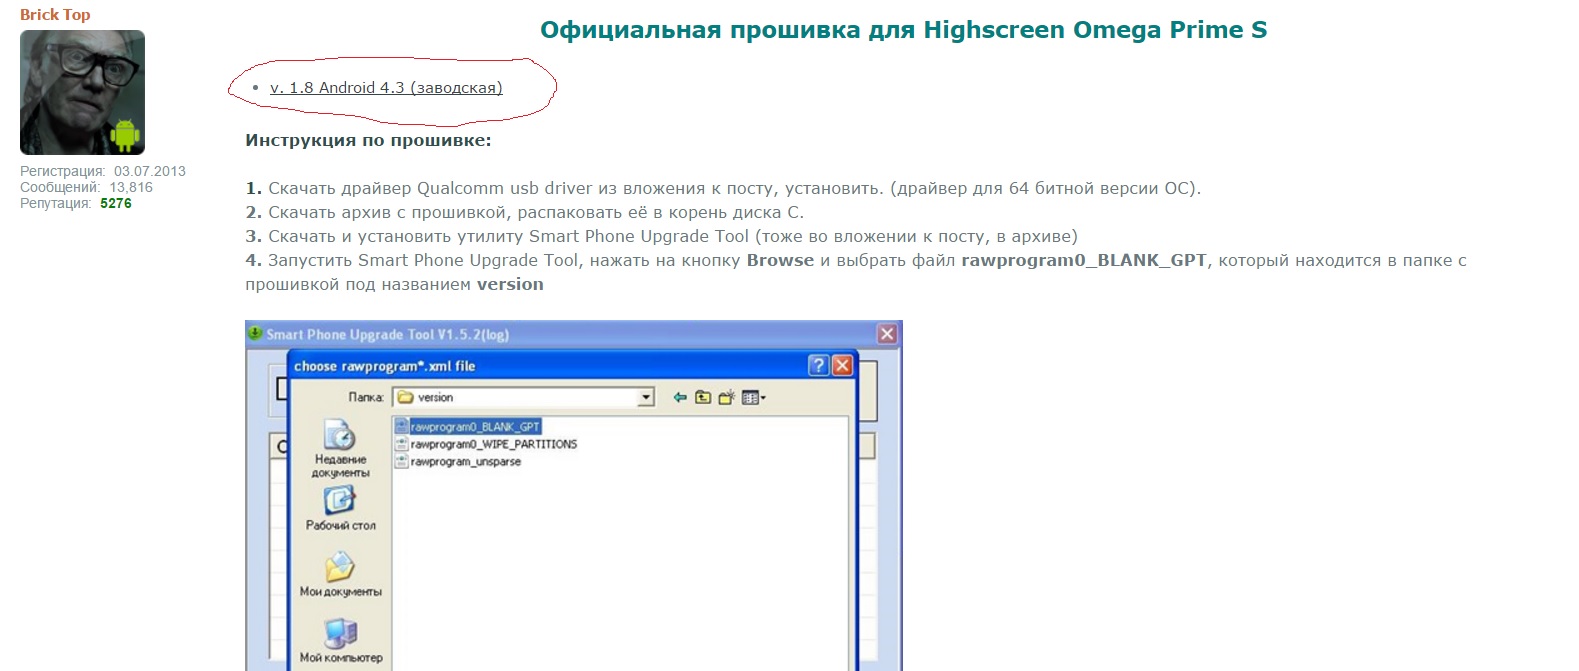Click the message count 13,816
The height and width of the screenshot is (671, 1579).
[131, 187]
